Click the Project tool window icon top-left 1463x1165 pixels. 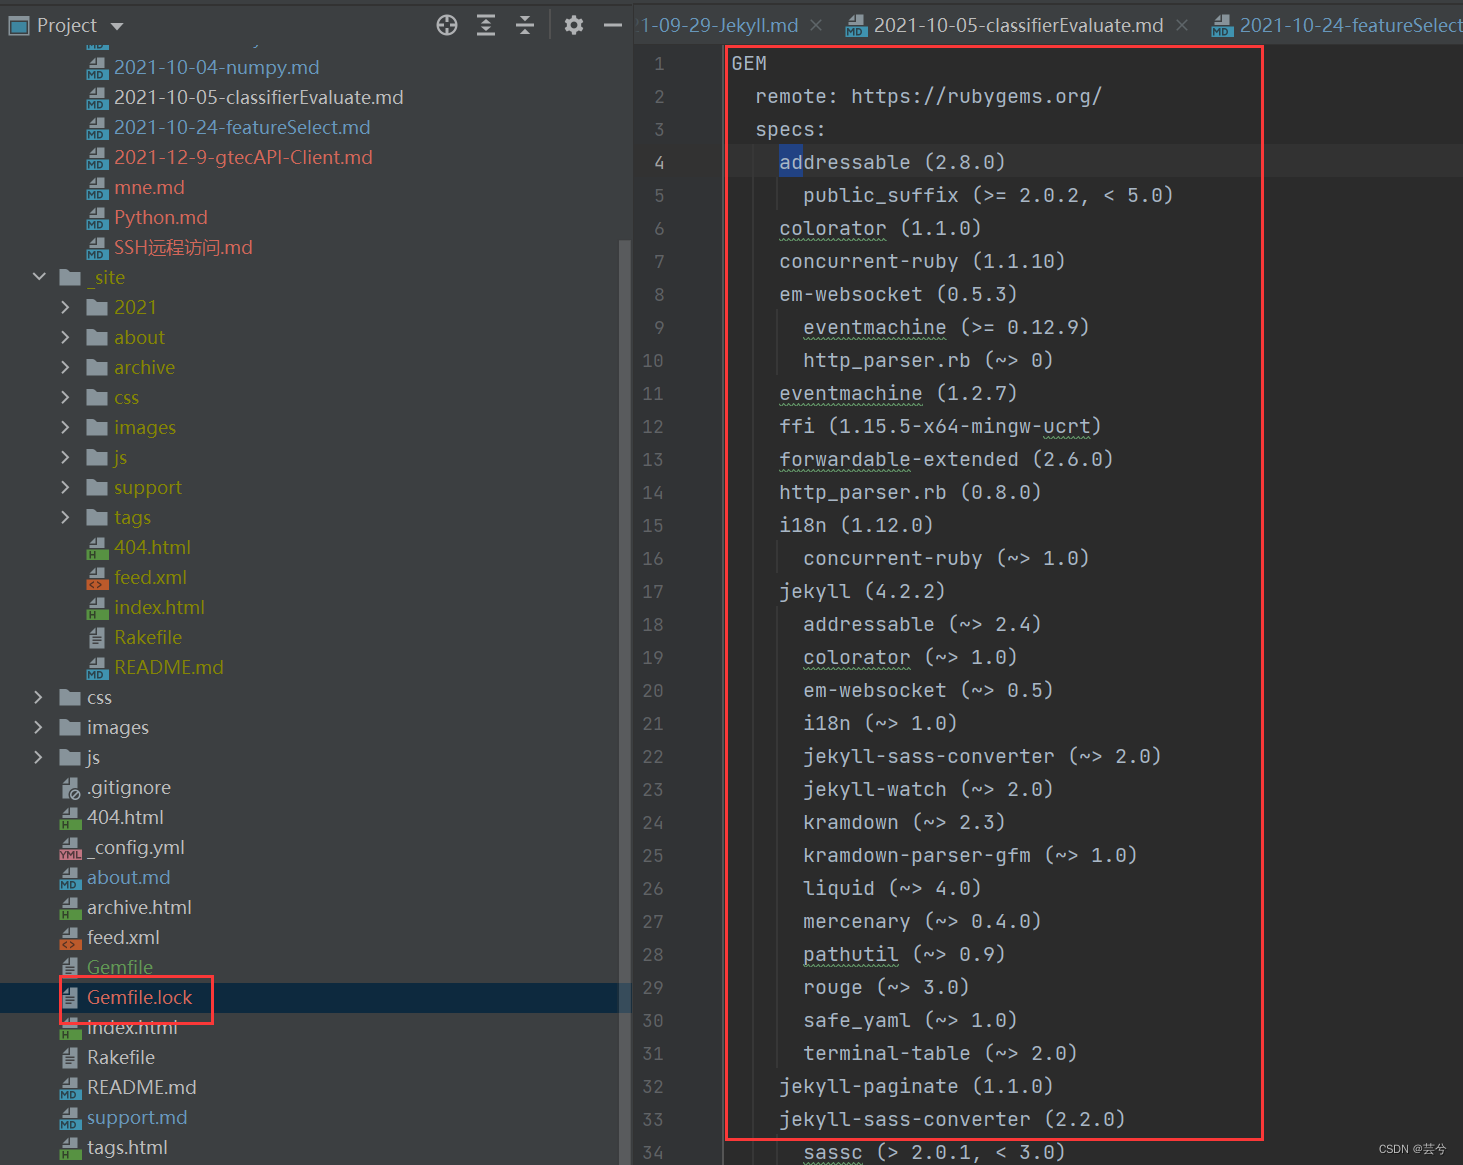click(x=17, y=25)
